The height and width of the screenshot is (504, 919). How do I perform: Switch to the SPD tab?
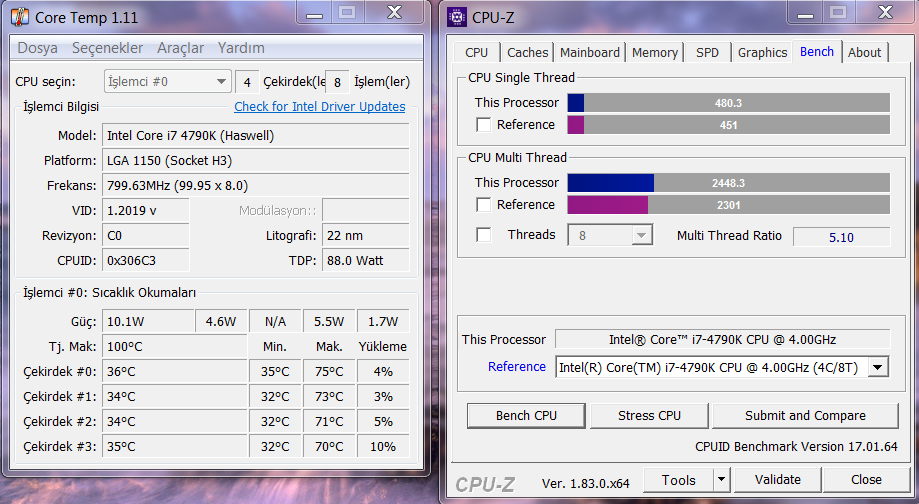[x=707, y=53]
